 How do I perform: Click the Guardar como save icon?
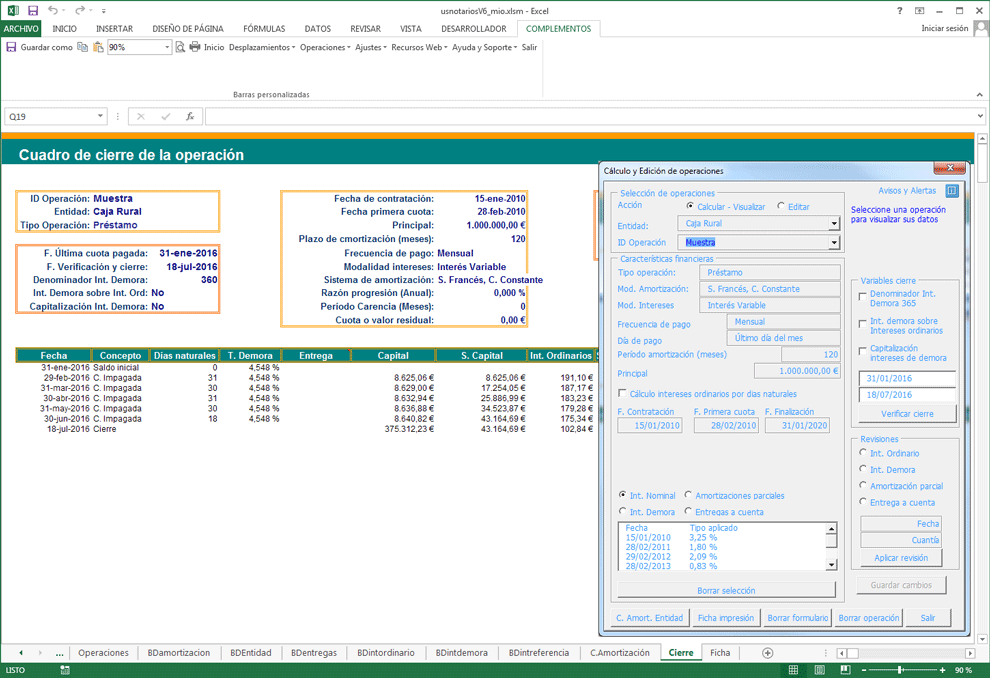click(11, 47)
